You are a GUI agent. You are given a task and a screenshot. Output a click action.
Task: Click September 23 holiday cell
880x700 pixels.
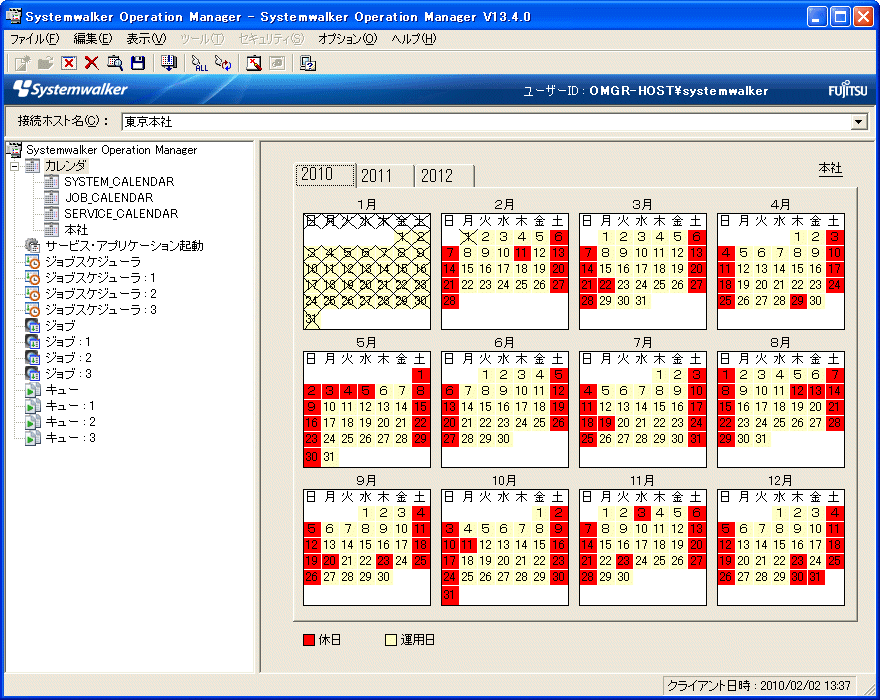(x=384, y=561)
